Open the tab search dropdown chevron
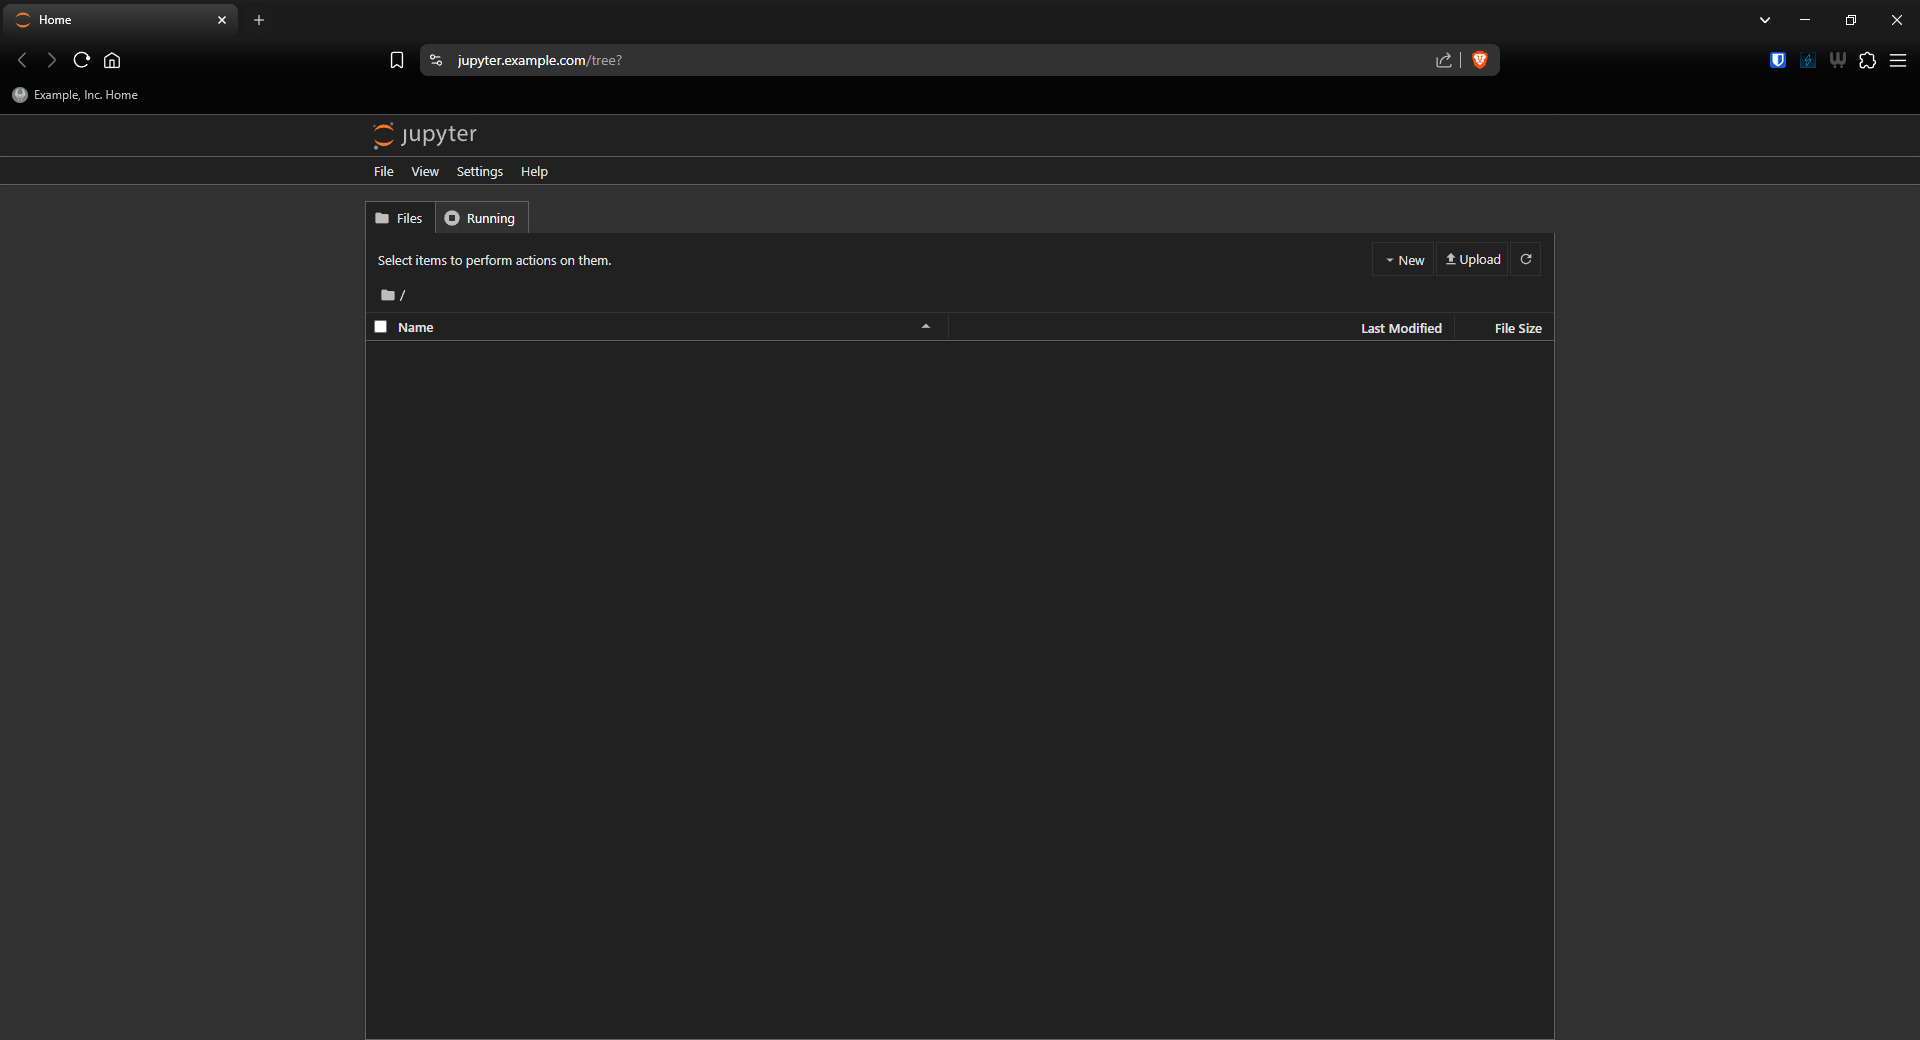1920x1040 pixels. tap(1765, 20)
